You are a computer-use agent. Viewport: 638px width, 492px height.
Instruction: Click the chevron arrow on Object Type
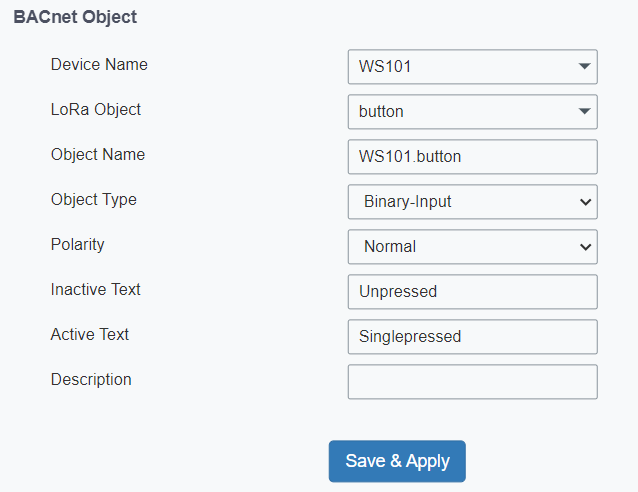point(585,202)
